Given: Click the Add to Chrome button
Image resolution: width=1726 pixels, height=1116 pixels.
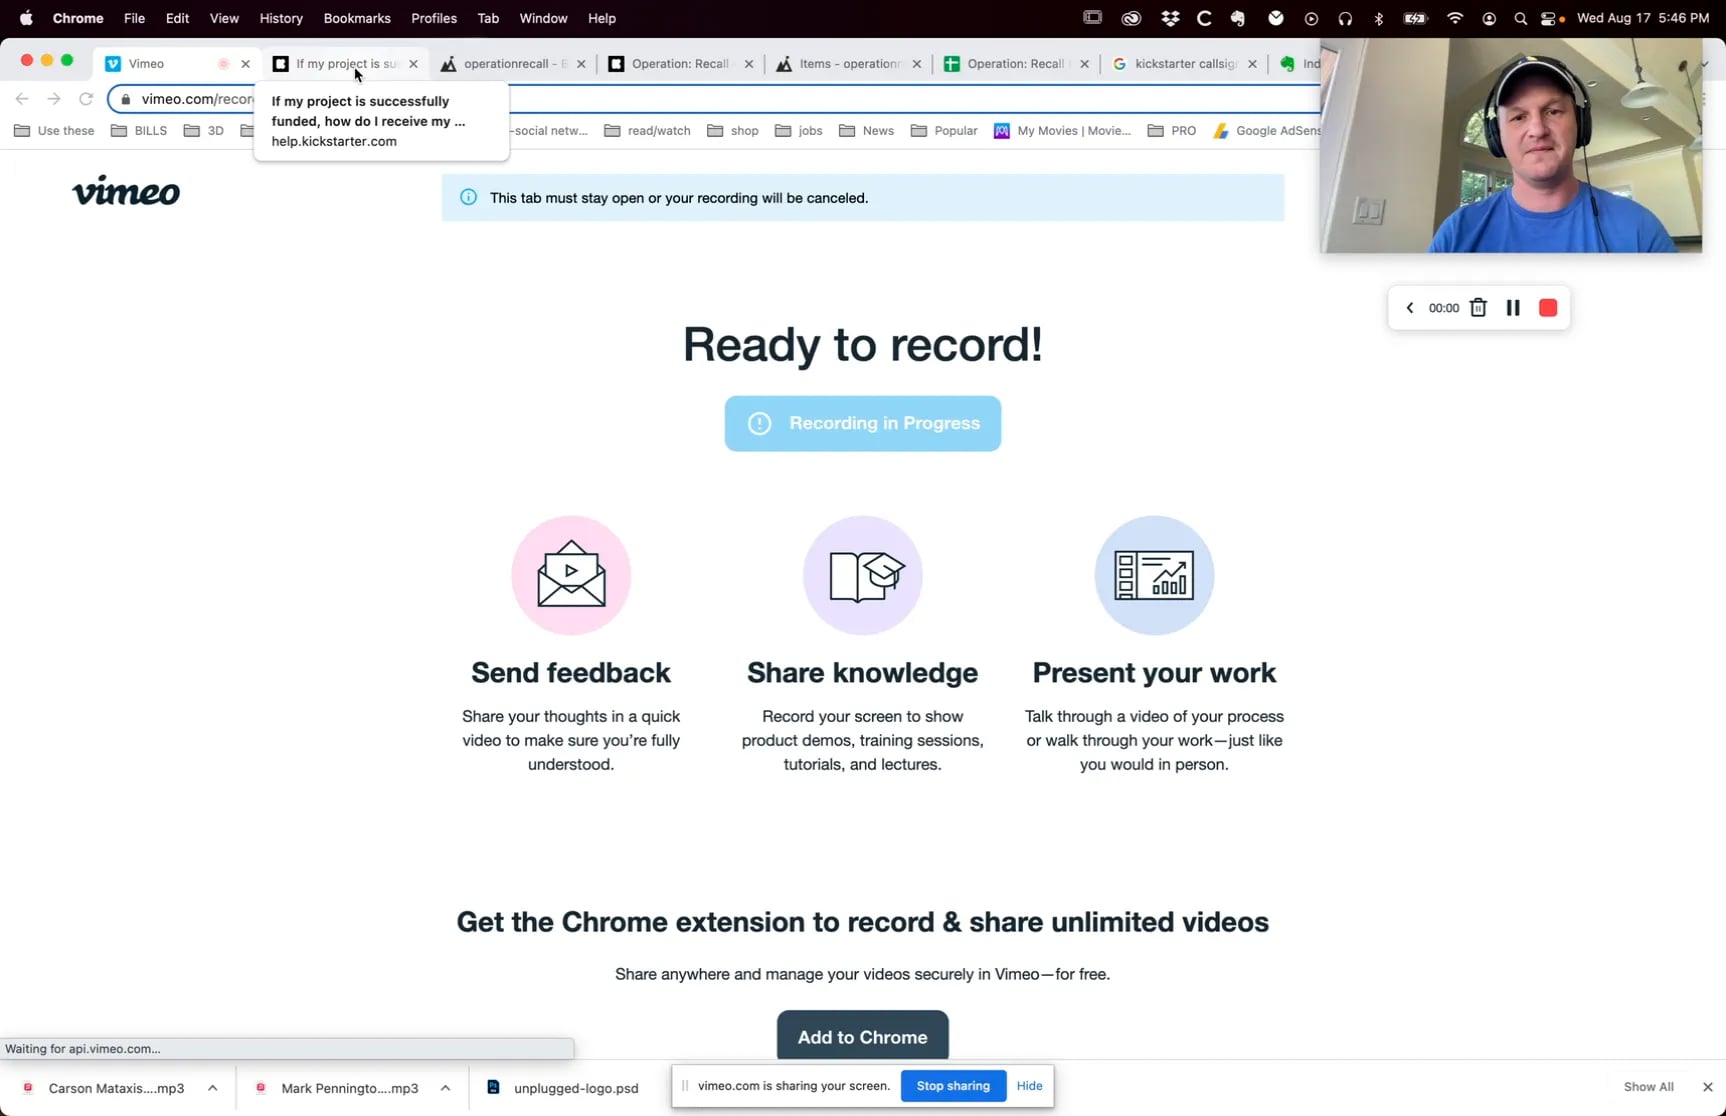Looking at the screenshot, I should (861, 1037).
